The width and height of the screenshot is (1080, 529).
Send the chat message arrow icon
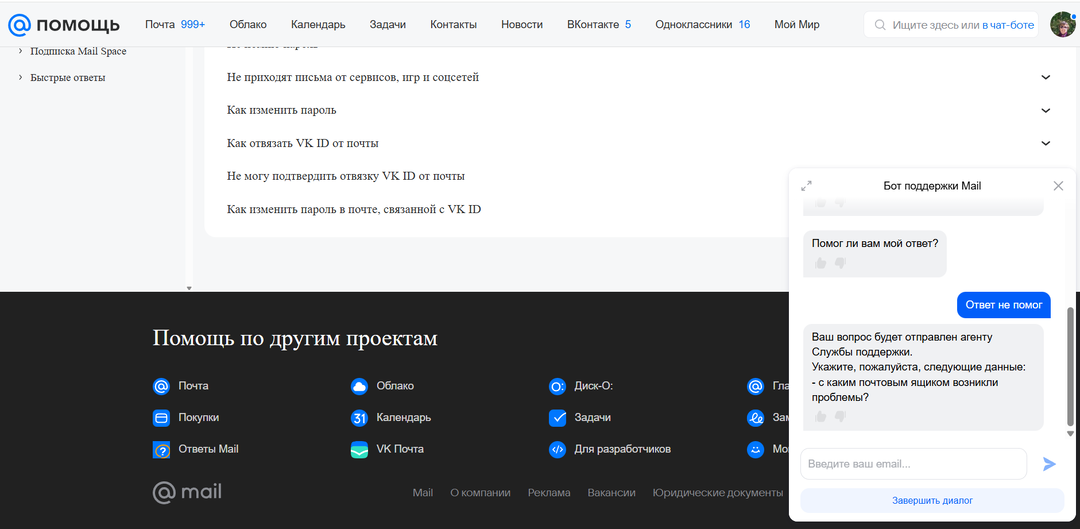(x=1049, y=464)
